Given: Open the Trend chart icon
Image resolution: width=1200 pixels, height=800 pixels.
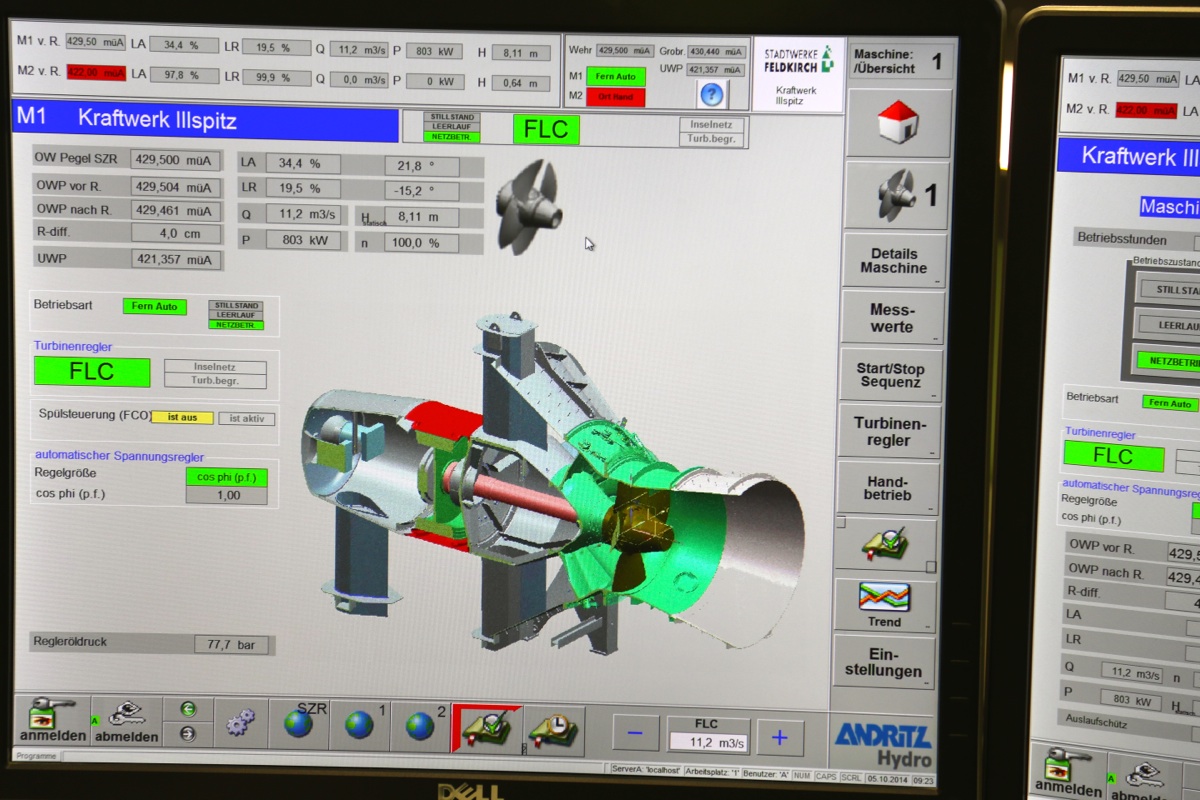Looking at the screenshot, I should pyautogui.click(x=884, y=604).
